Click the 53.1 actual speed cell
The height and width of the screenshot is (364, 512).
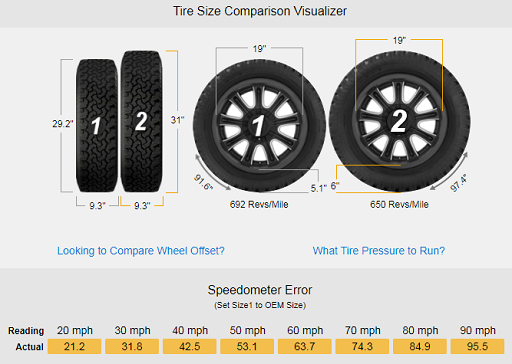coord(247,346)
